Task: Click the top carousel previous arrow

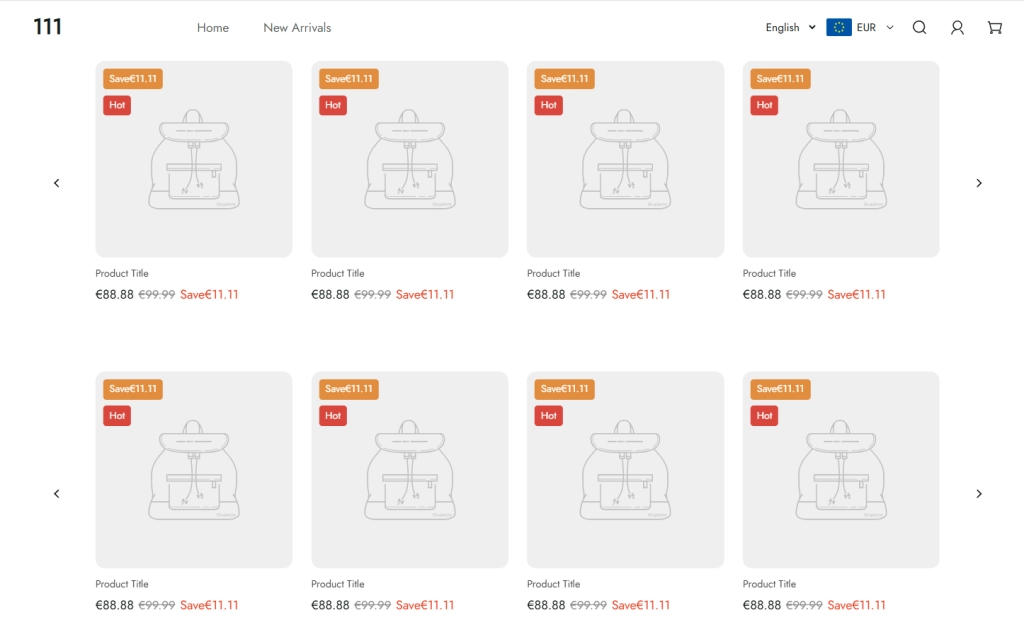Action: pos(57,183)
